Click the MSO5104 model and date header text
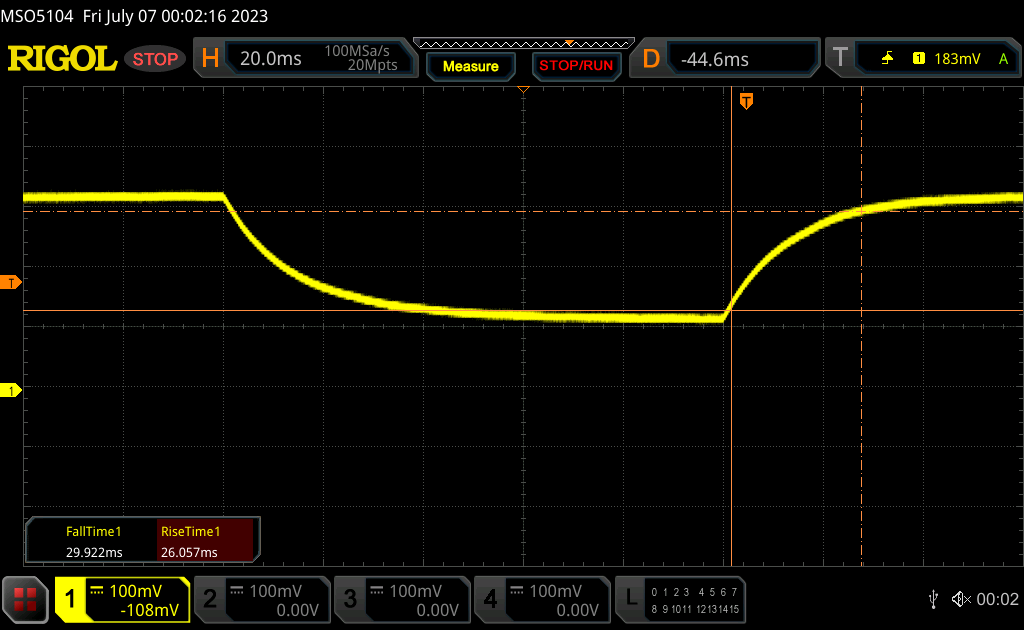Image resolution: width=1024 pixels, height=630 pixels. [134, 16]
